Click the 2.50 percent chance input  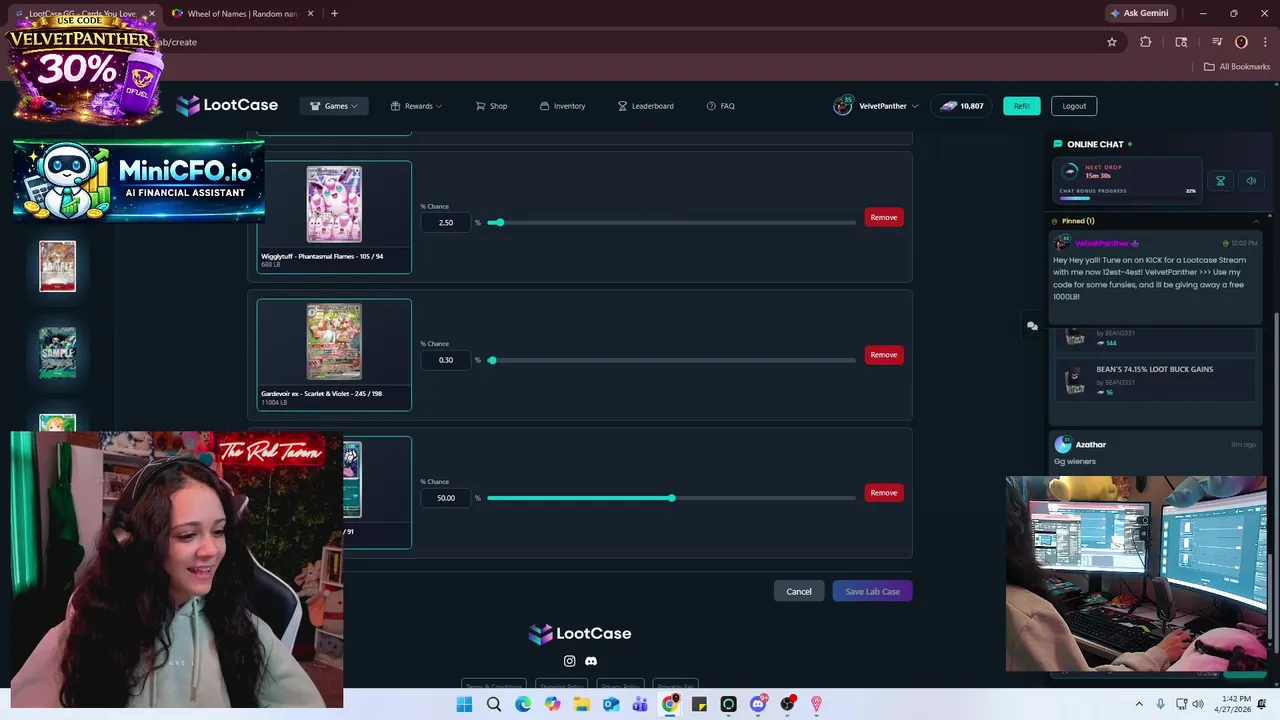(446, 222)
